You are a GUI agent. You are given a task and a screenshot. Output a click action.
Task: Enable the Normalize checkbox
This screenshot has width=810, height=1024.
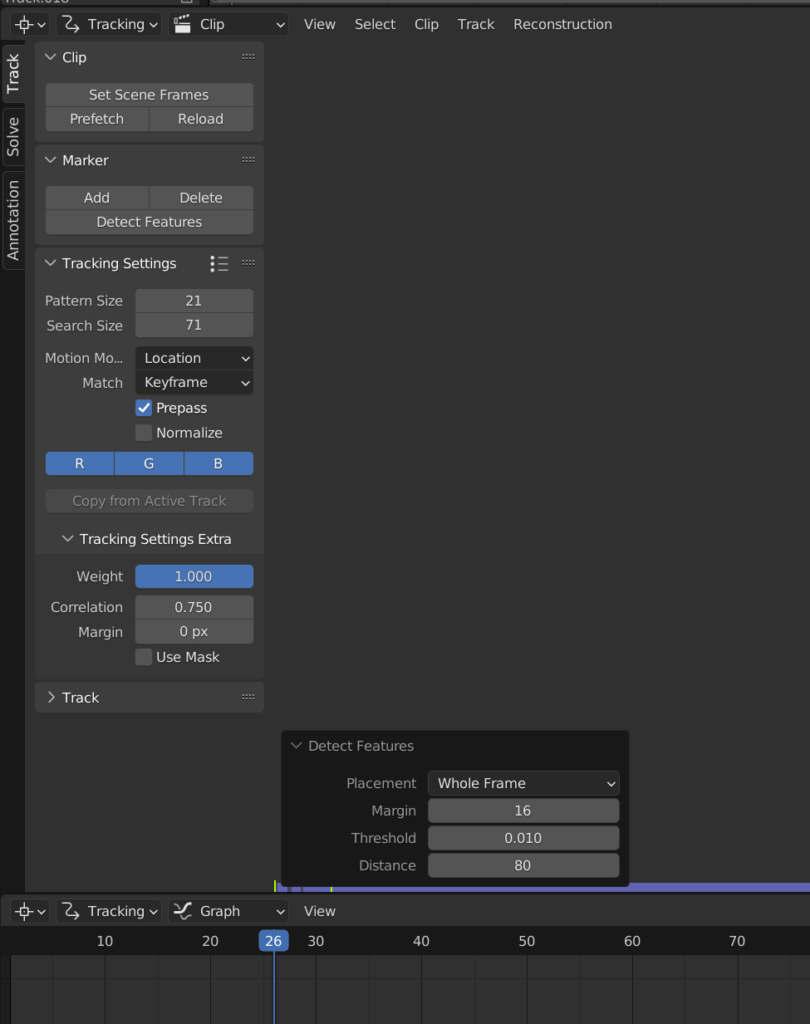tap(144, 433)
